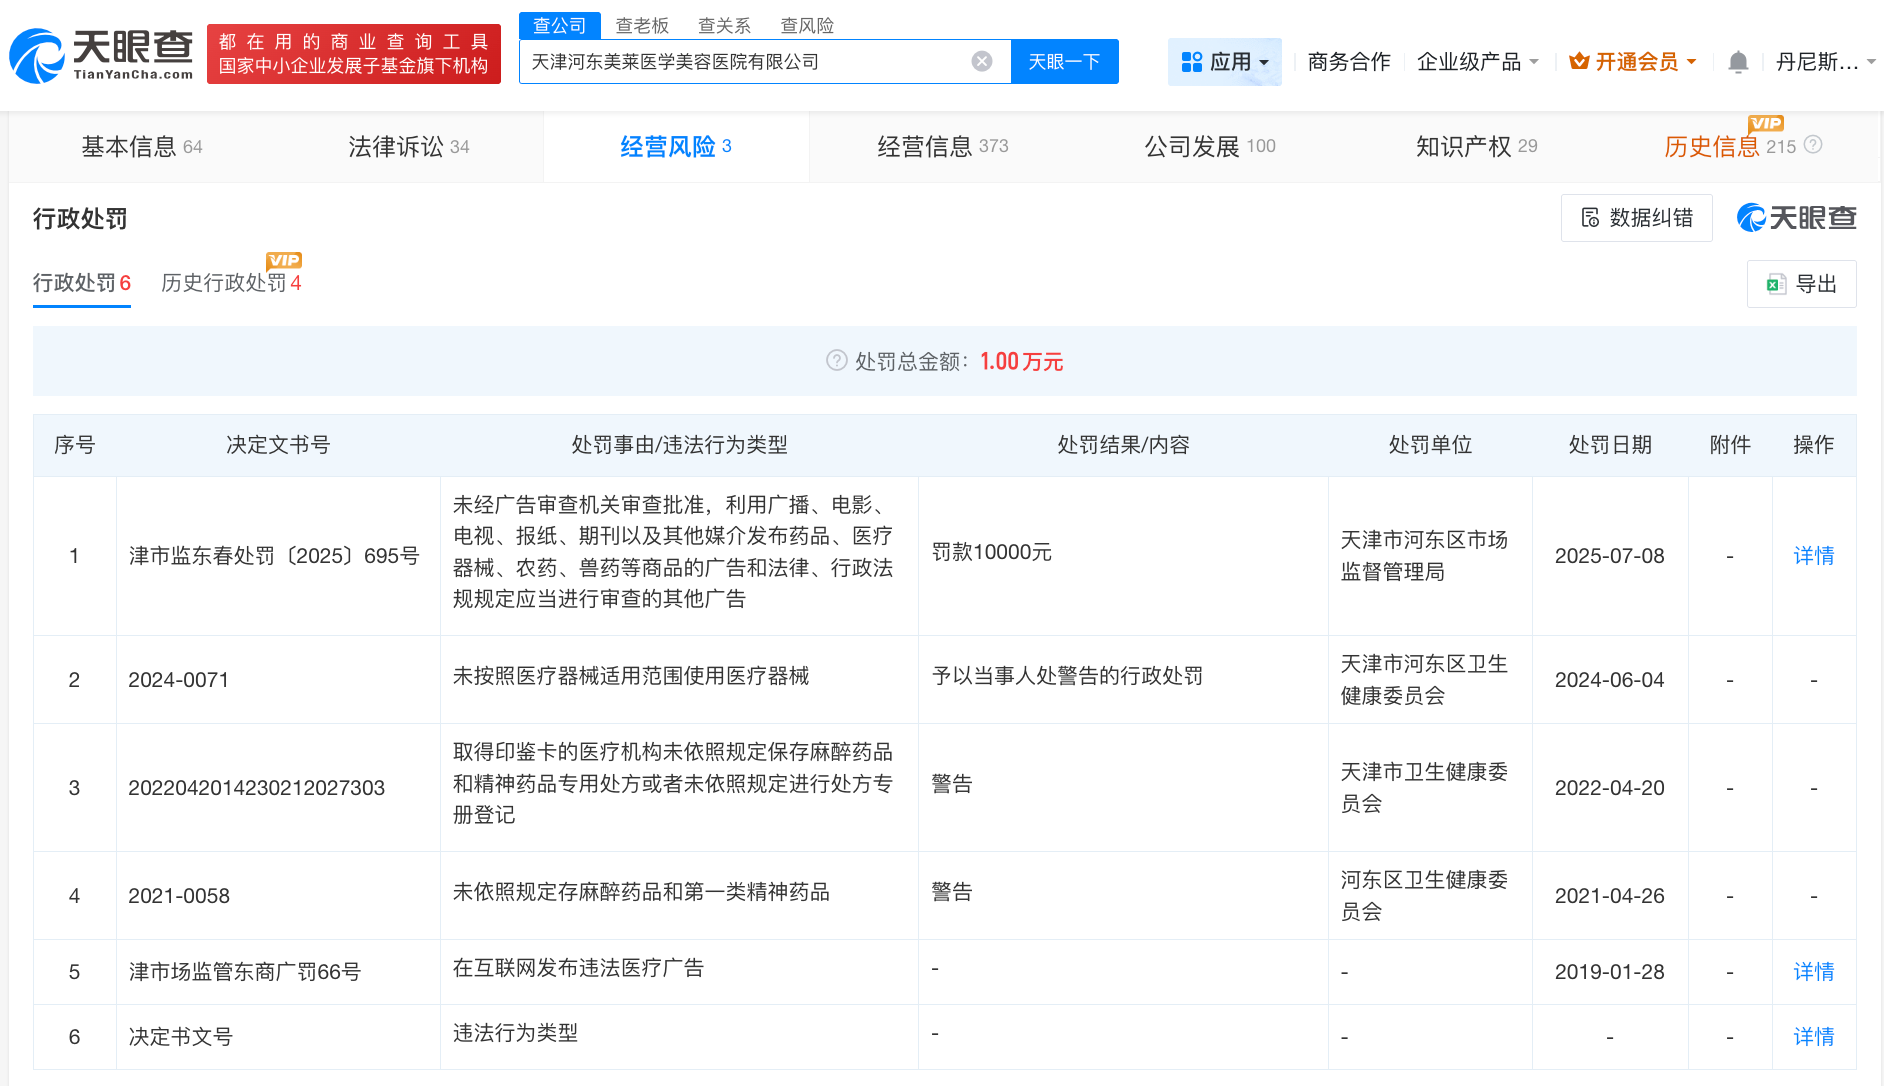The image size is (1884, 1086).
Task: Click into the company search field
Action: click(745, 62)
